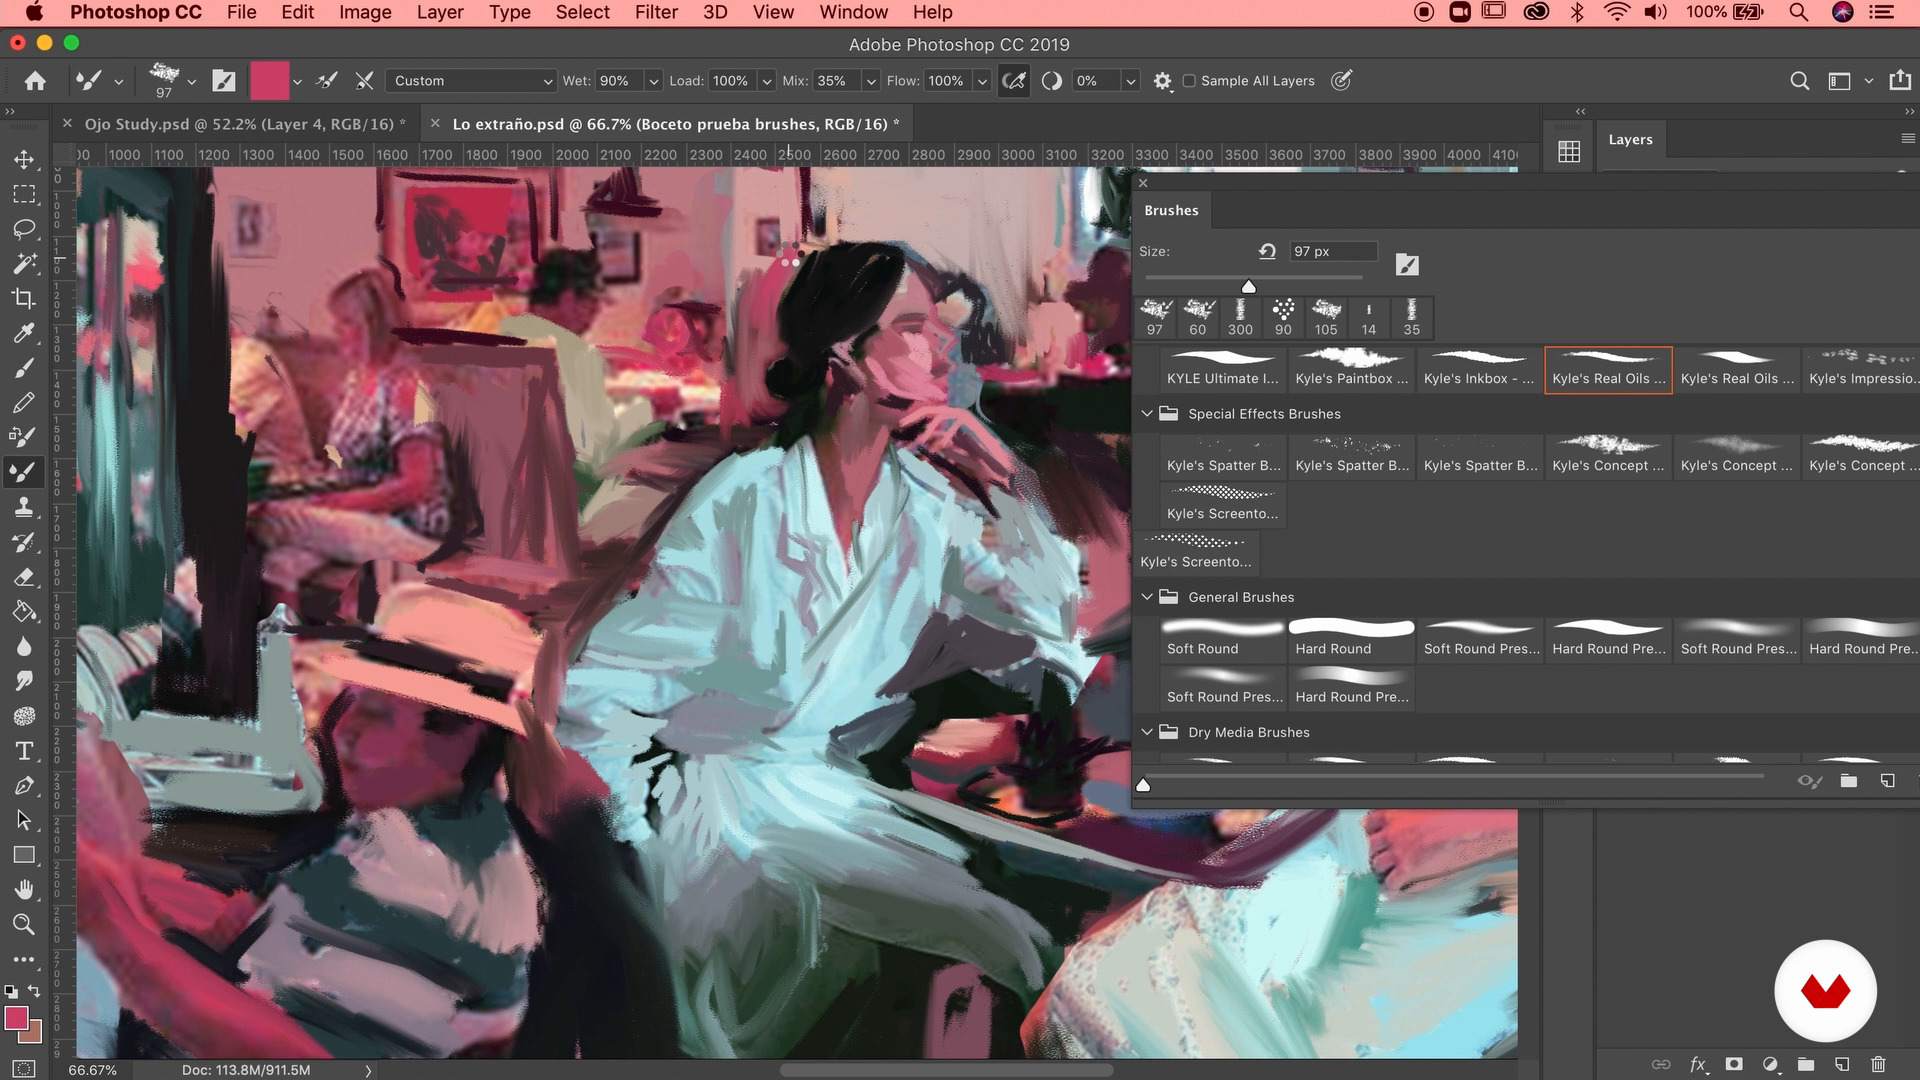Open Spotlight search in macOS menu bar
The width and height of the screenshot is (1920, 1080).
click(1798, 12)
